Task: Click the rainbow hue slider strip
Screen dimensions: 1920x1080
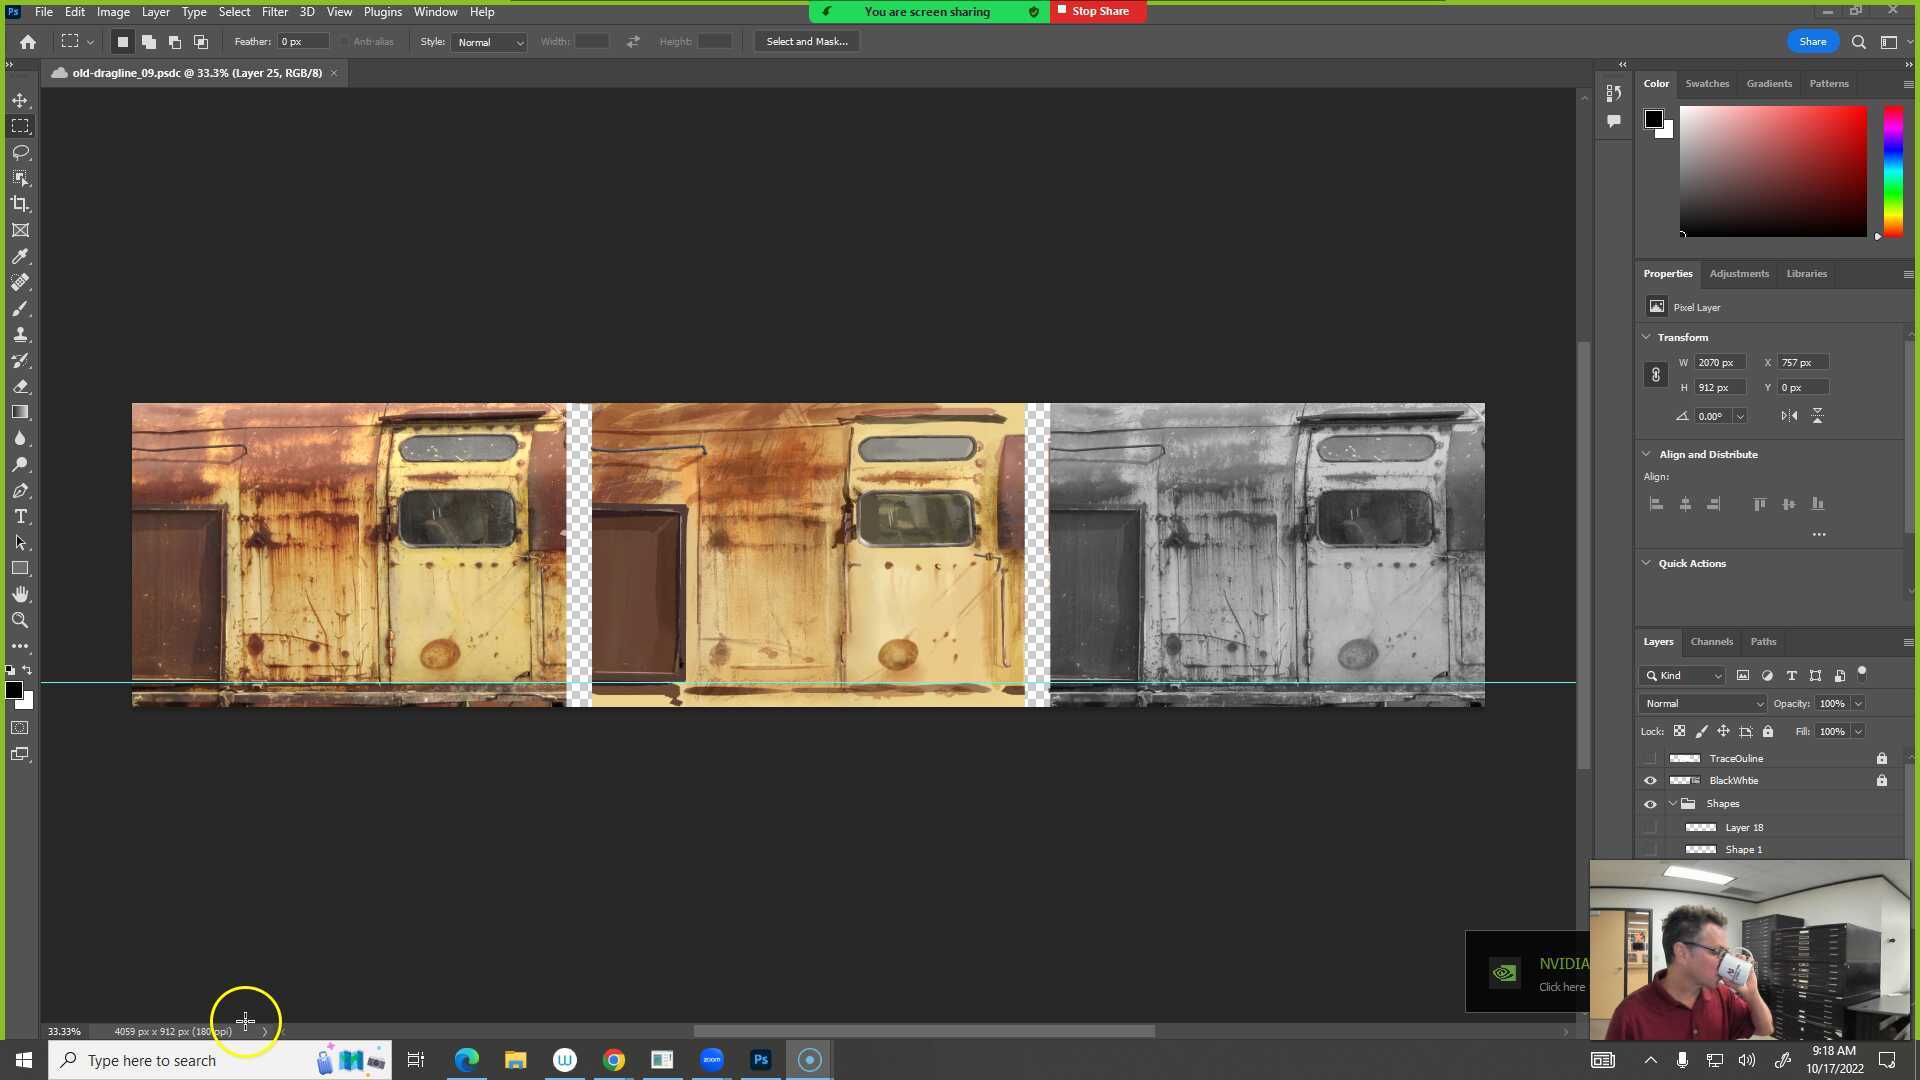Action: coord(1893,170)
